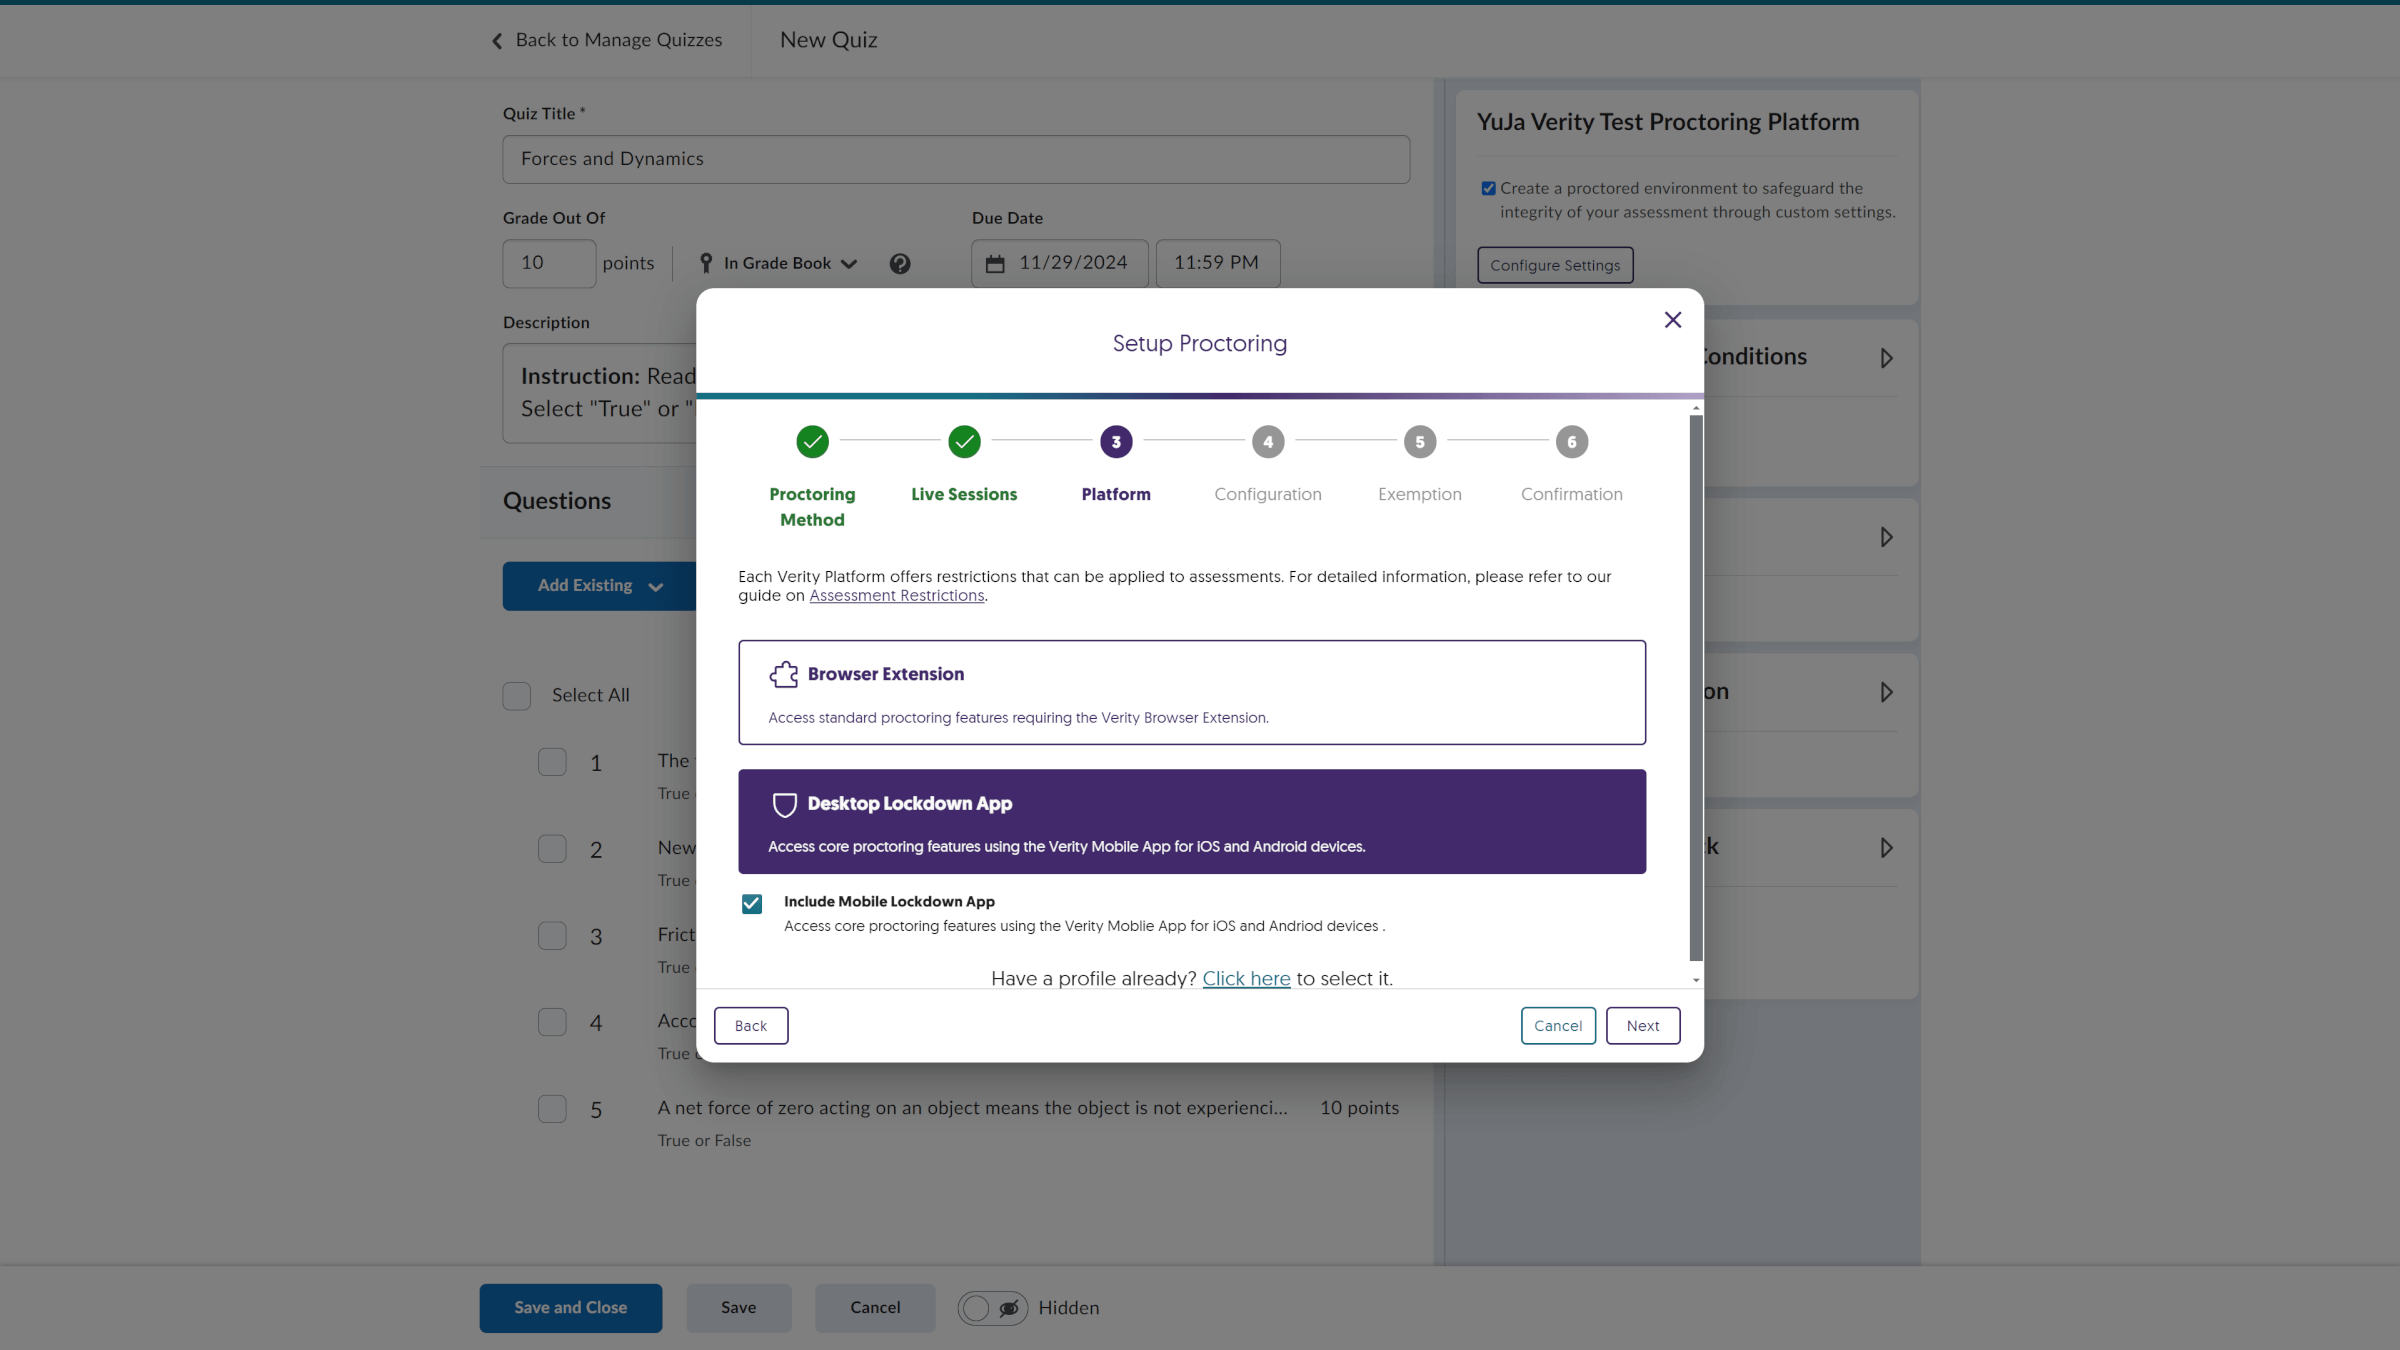
Task: Click question 5 'A net force of zero' text
Action: coord(972,1108)
